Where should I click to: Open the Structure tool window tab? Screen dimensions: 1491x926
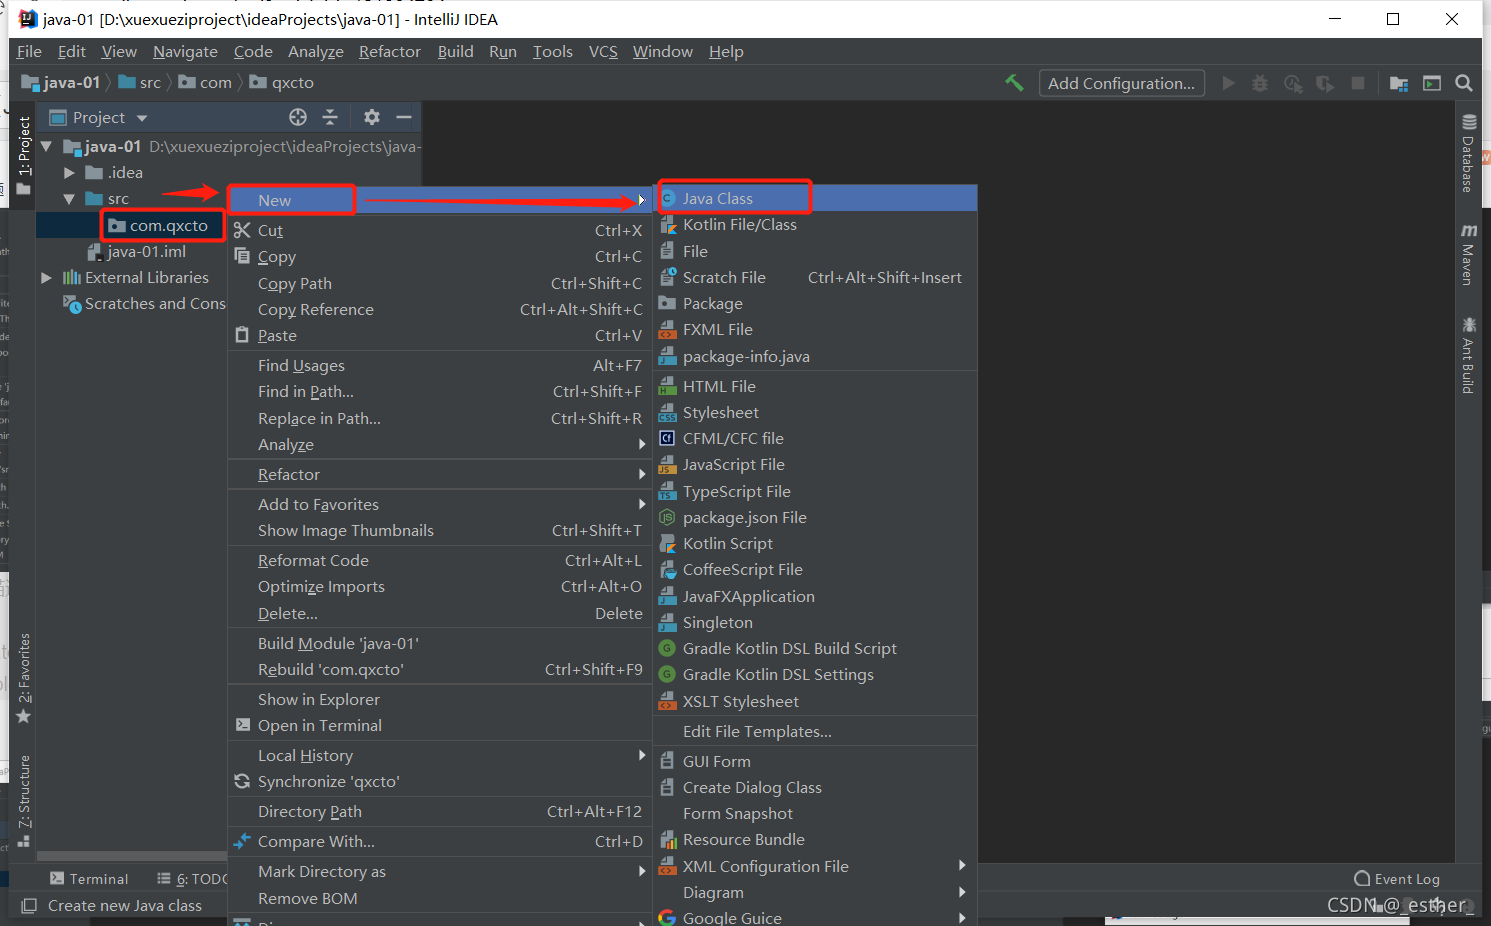tap(24, 800)
